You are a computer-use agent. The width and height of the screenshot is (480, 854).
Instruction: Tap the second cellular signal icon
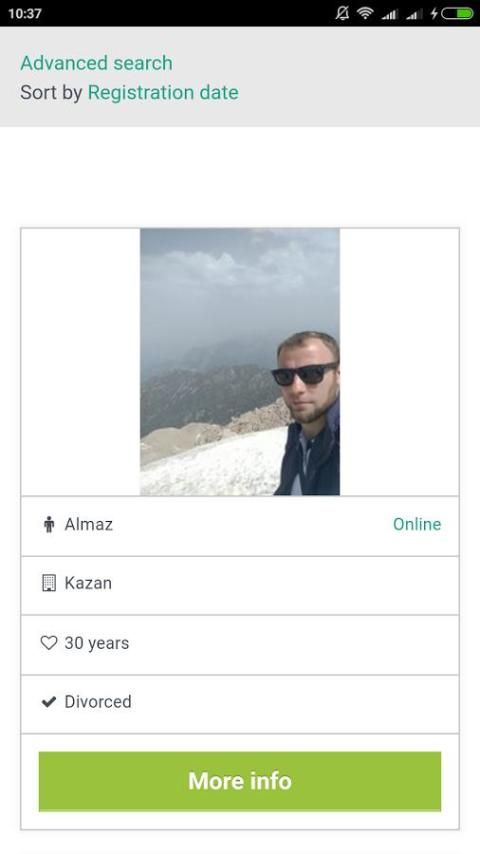414,14
